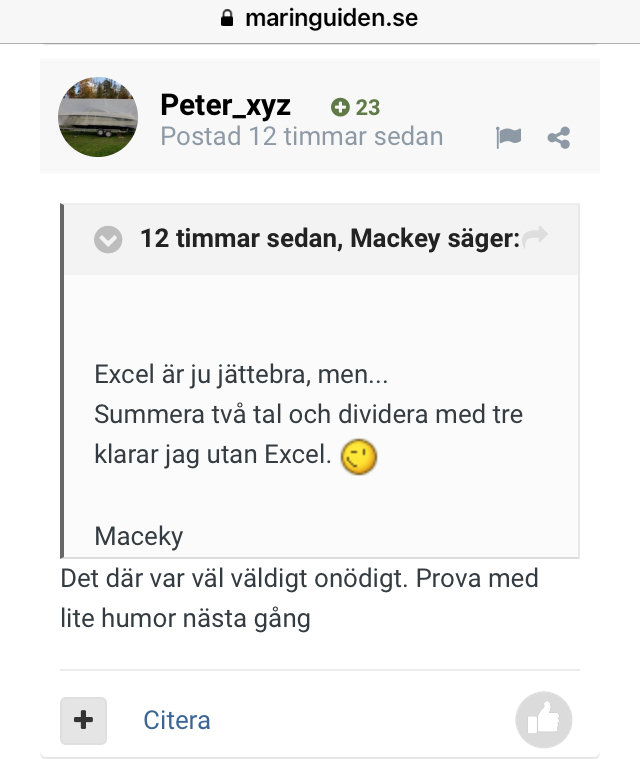640x759 pixels.
Task: Click the green reputation plus icon
Action: 340,107
